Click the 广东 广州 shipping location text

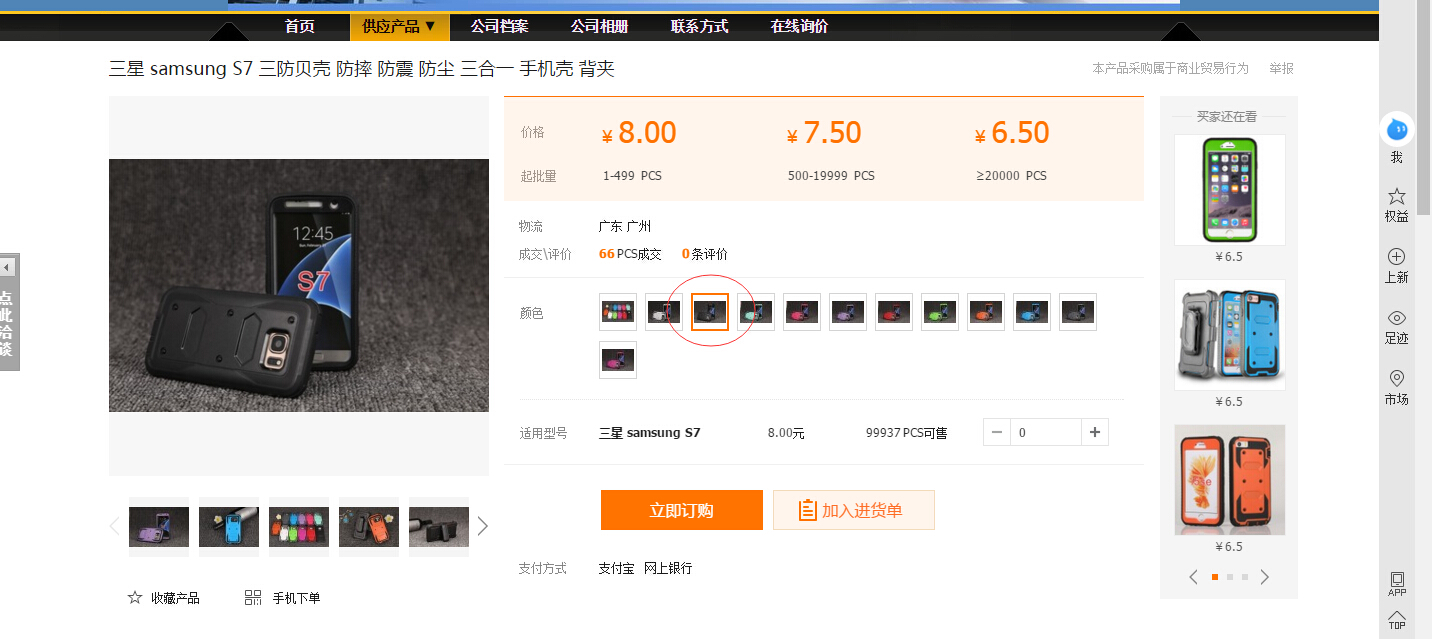coord(625,226)
